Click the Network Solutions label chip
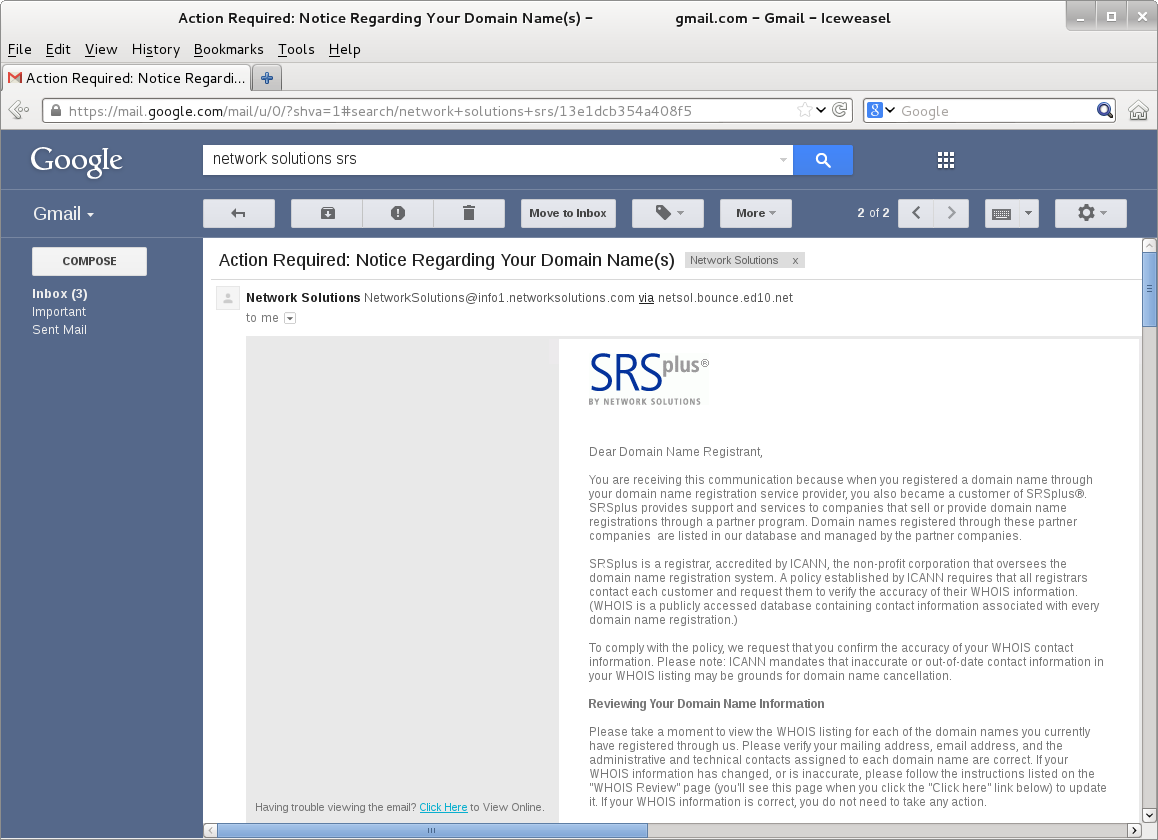This screenshot has width=1158, height=840. click(734, 260)
